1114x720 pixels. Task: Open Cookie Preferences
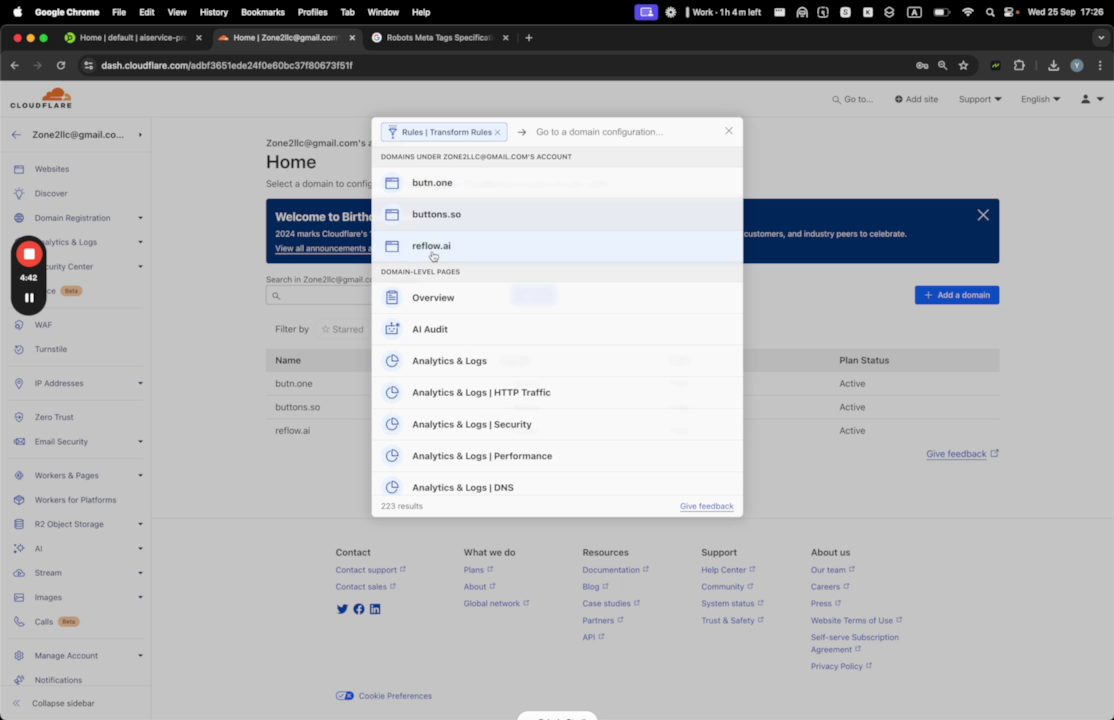[384, 696]
